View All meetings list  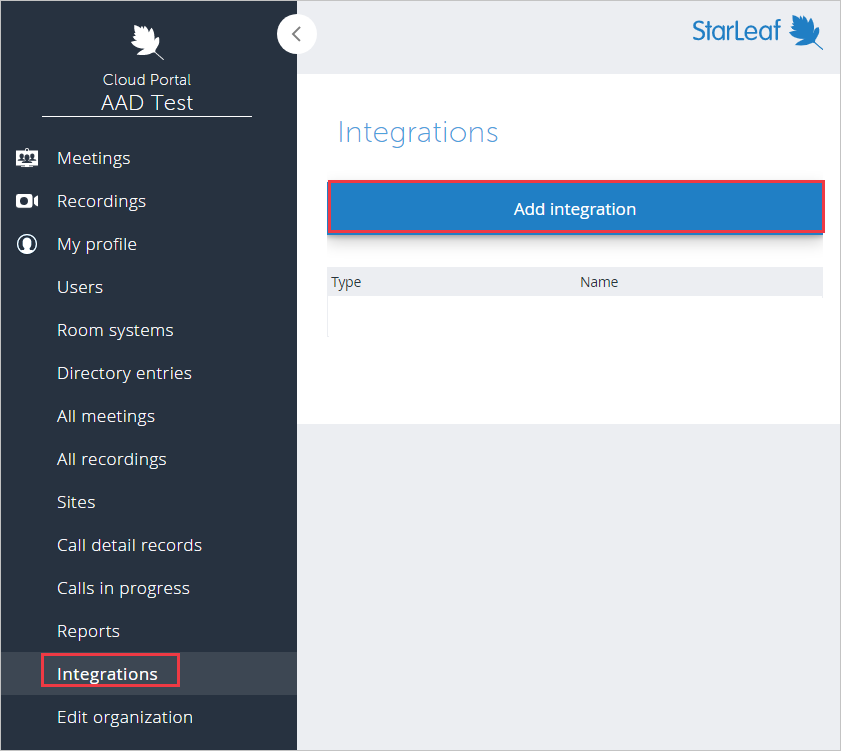[106, 416]
